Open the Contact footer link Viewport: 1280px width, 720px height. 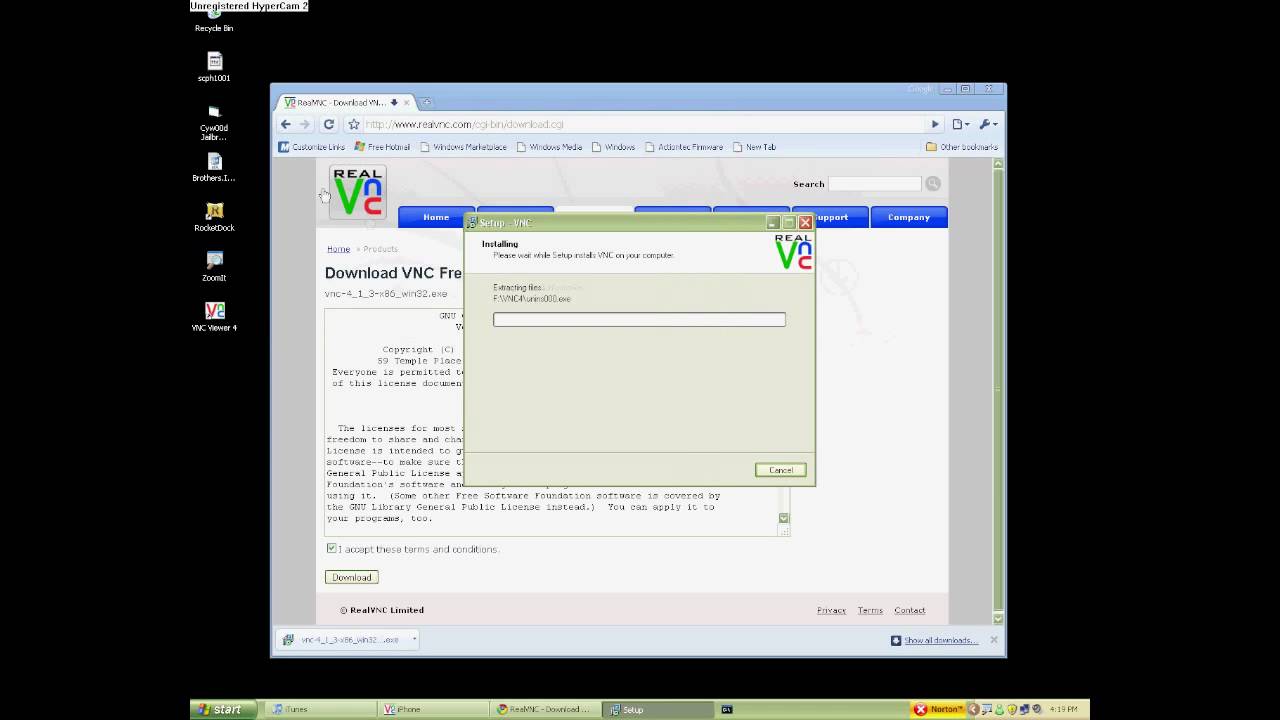pos(910,610)
